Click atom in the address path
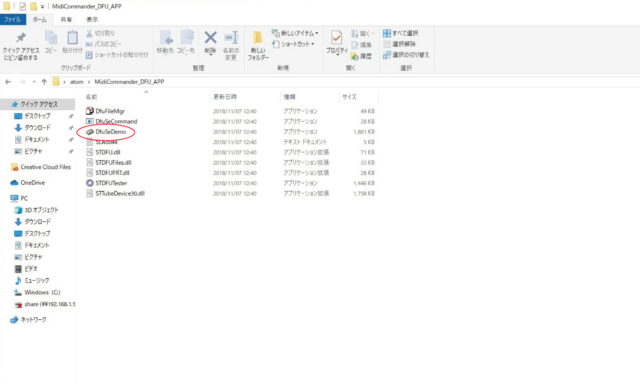 click(76, 82)
